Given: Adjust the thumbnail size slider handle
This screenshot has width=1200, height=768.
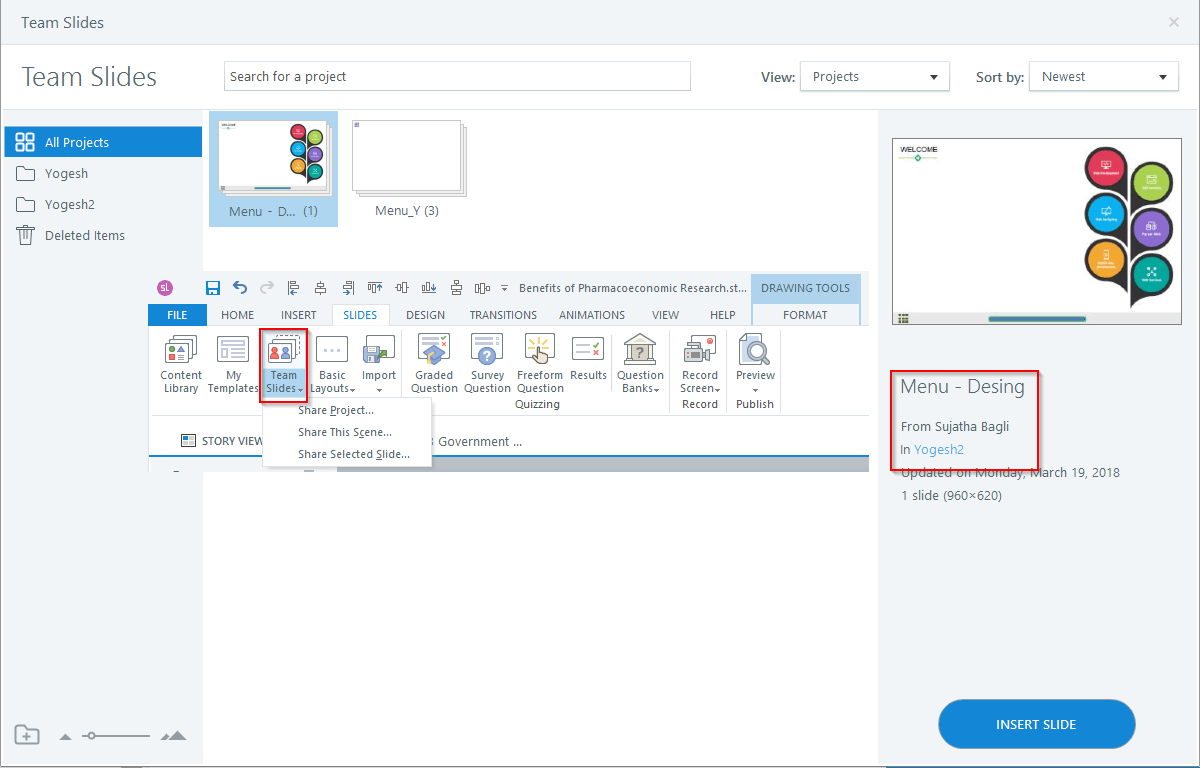Looking at the screenshot, I should pos(91,736).
